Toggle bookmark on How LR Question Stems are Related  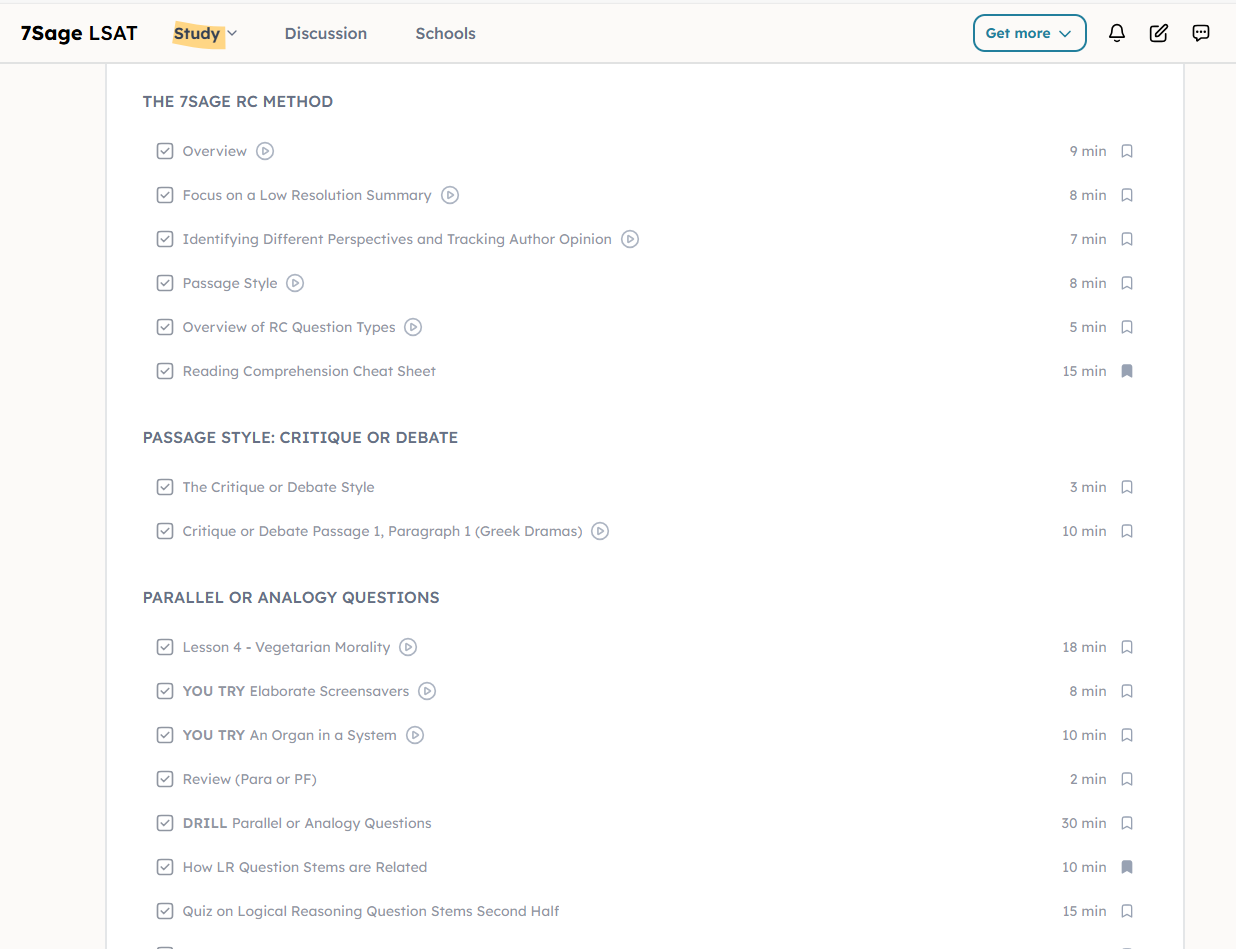[x=1127, y=867]
